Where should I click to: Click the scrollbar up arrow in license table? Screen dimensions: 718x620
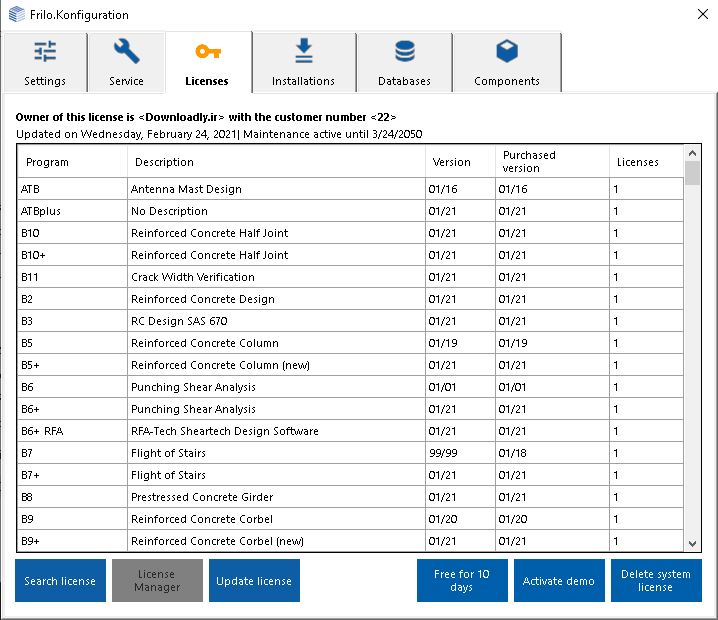[x=693, y=153]
